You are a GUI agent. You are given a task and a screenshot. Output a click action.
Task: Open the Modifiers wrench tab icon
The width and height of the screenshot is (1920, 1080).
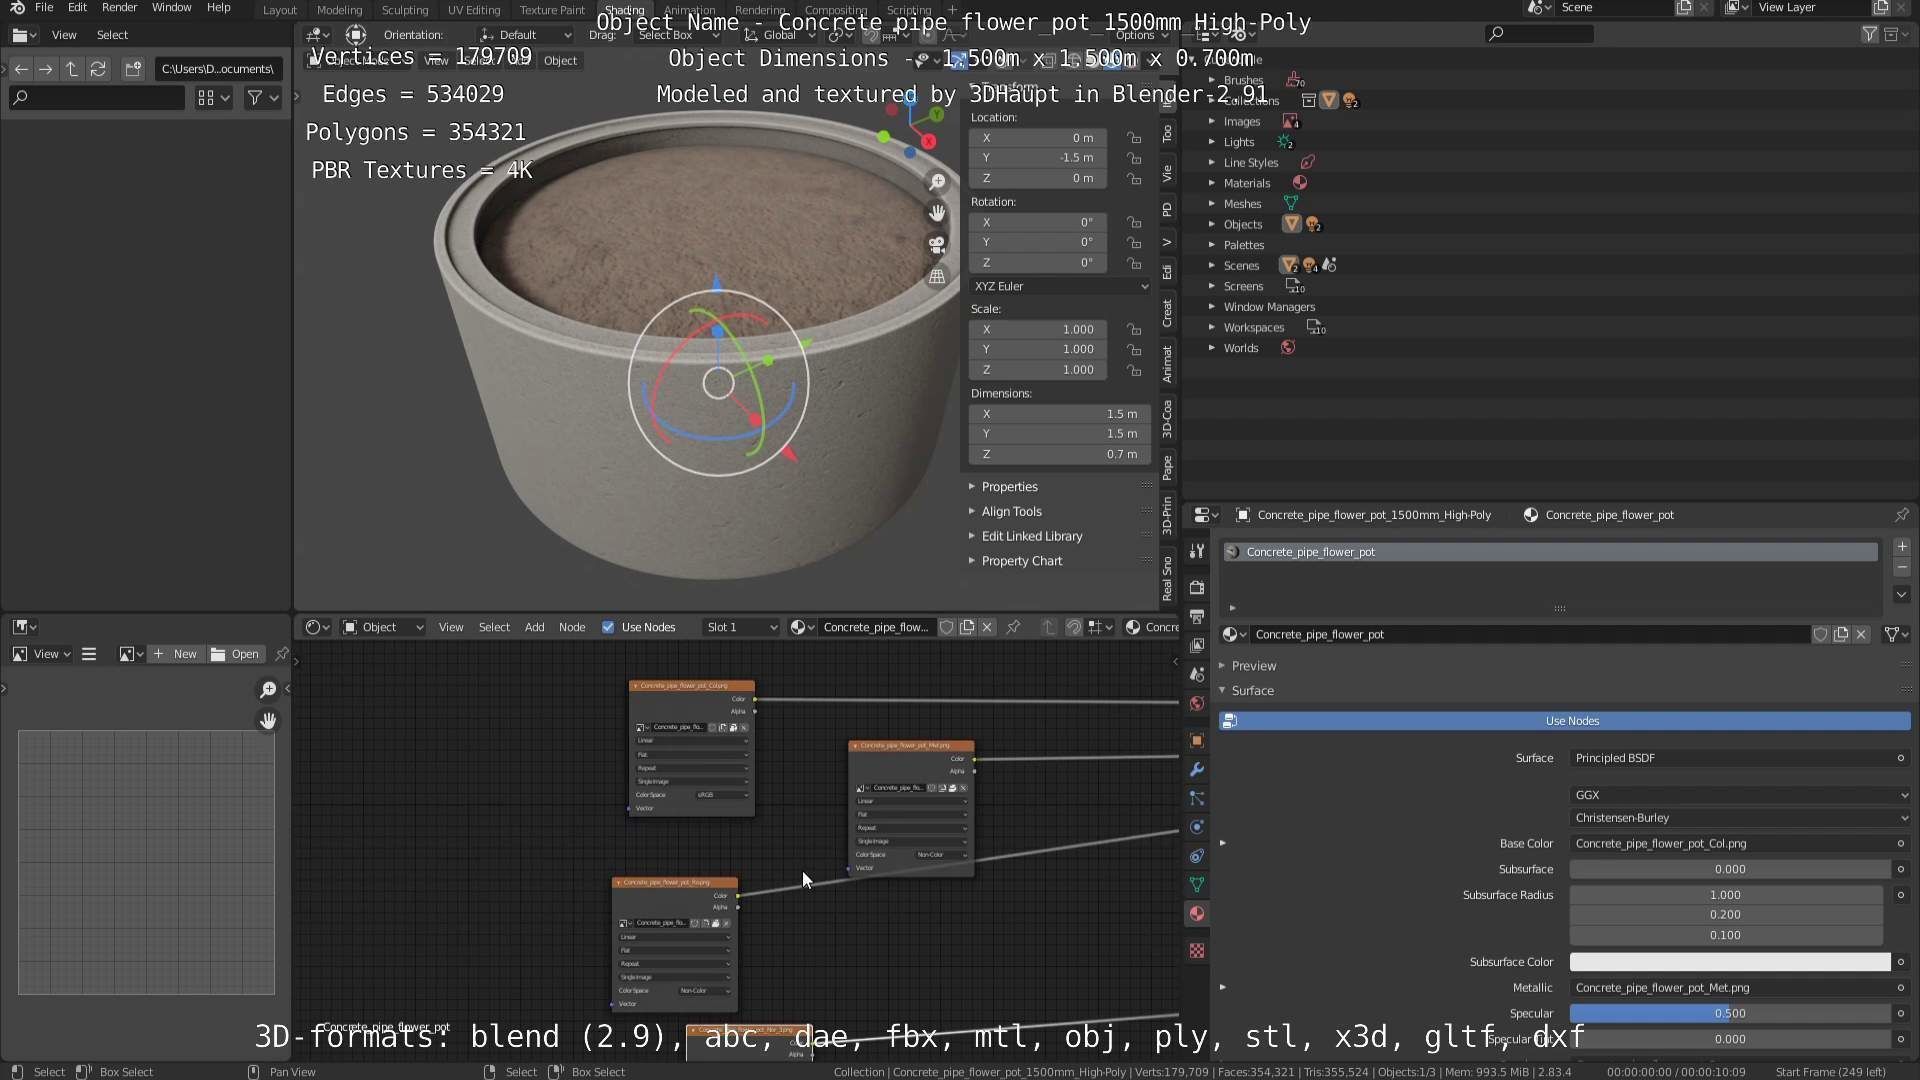(1197, 770)
